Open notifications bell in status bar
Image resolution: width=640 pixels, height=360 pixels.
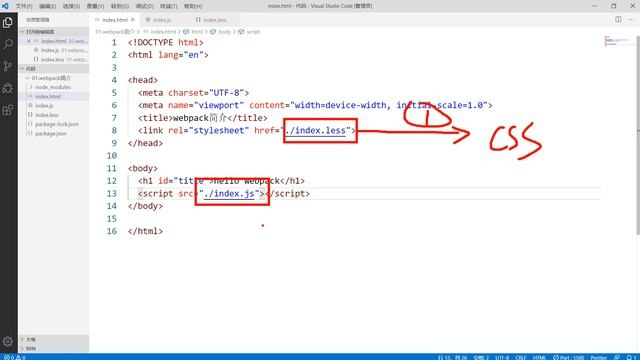[630, 357]
